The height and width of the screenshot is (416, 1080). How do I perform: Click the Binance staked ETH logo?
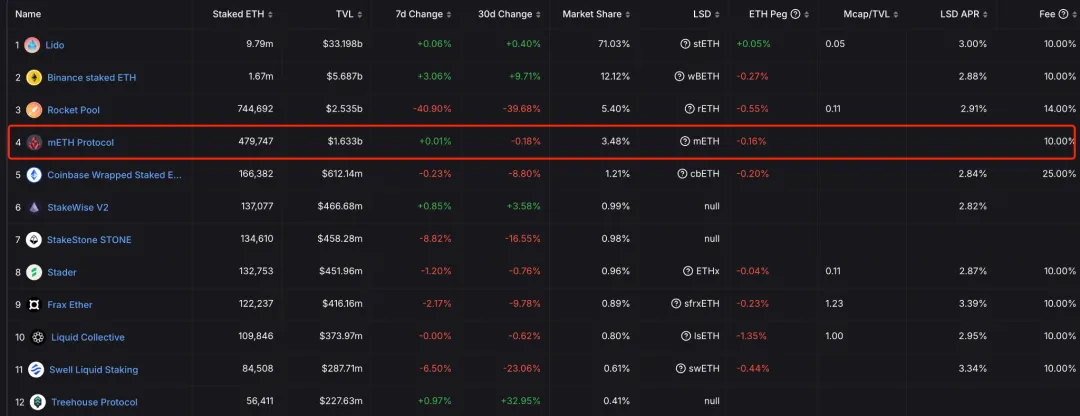(33, 77)
